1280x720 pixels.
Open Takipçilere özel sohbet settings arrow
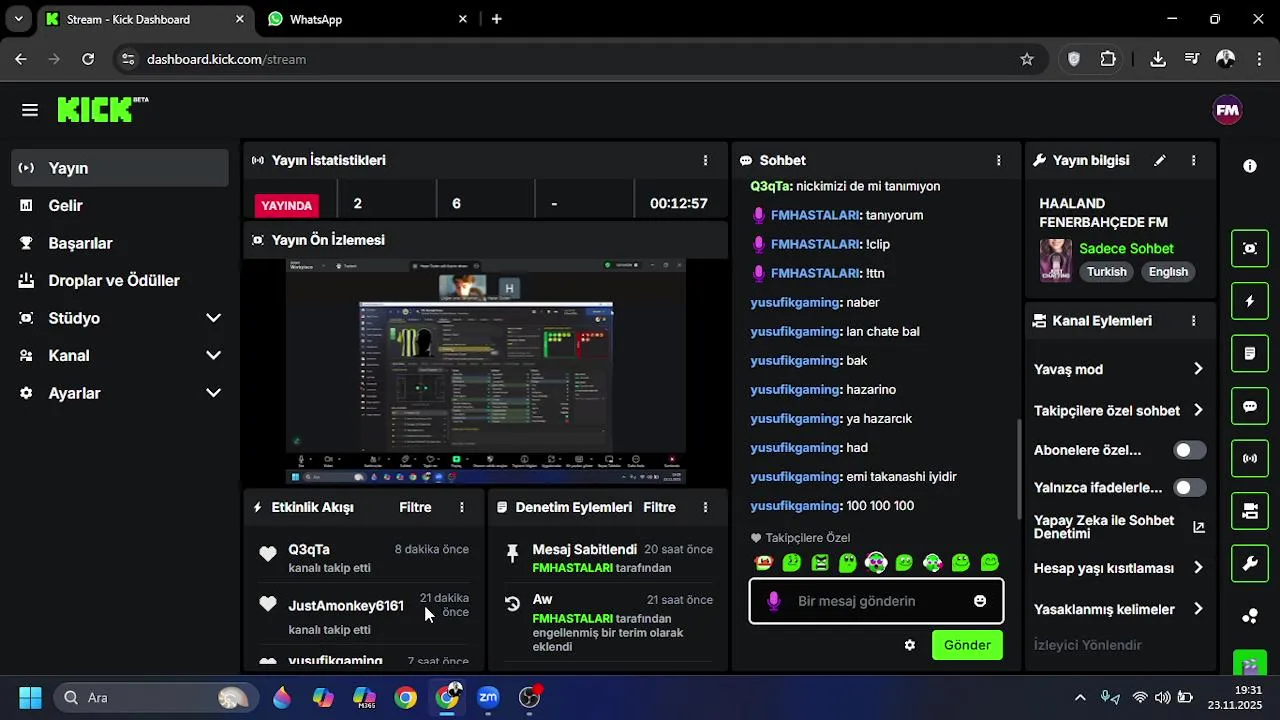[1198, 410]
